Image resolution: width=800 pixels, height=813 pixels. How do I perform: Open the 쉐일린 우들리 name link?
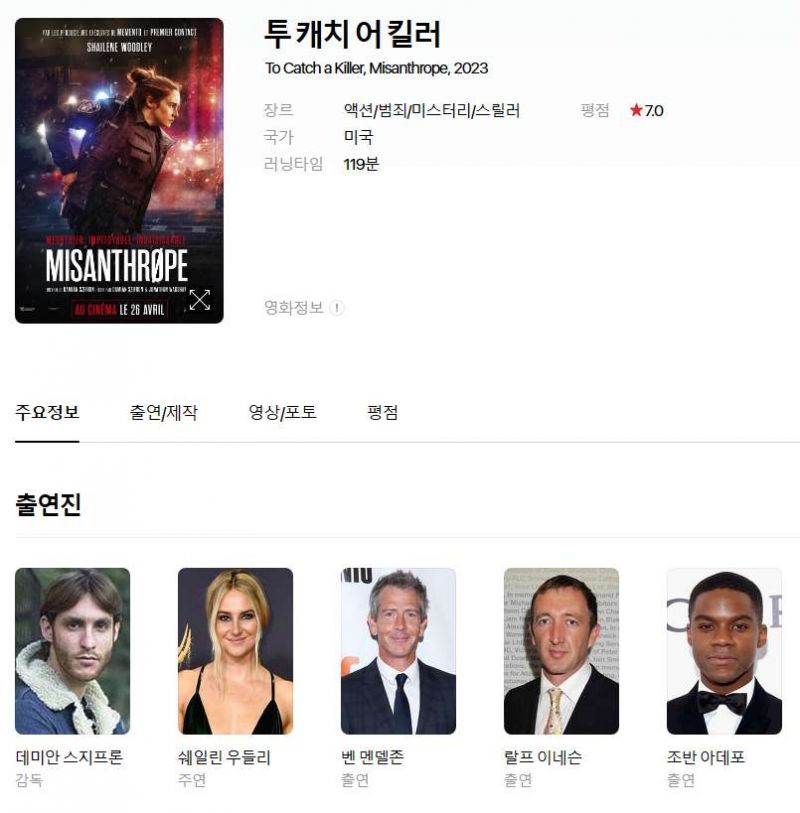(x=224, y=758)
